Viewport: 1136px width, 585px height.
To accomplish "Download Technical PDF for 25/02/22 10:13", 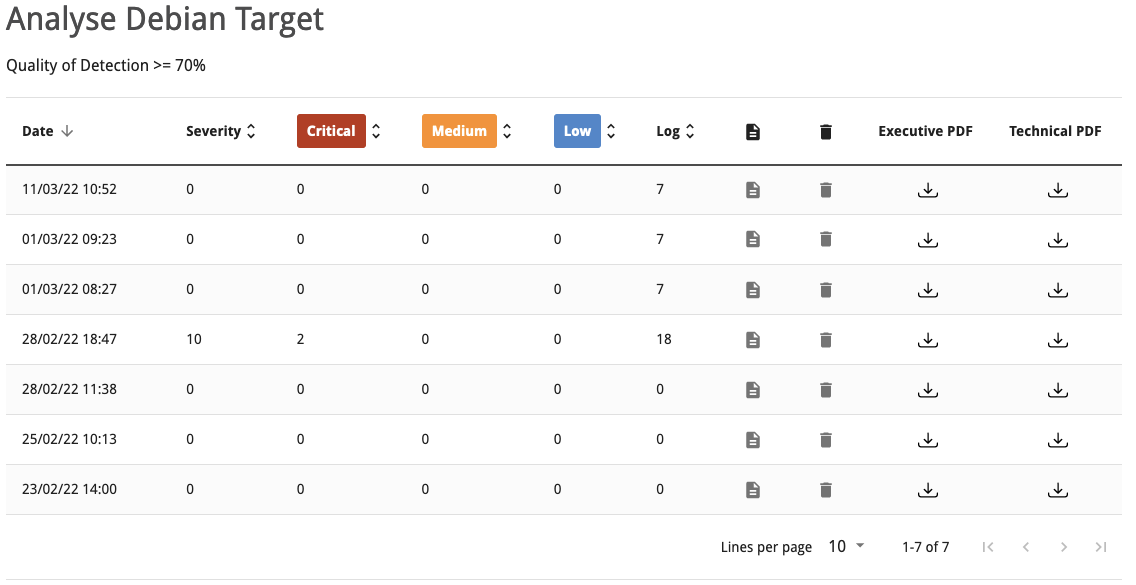I will 1058,439.
